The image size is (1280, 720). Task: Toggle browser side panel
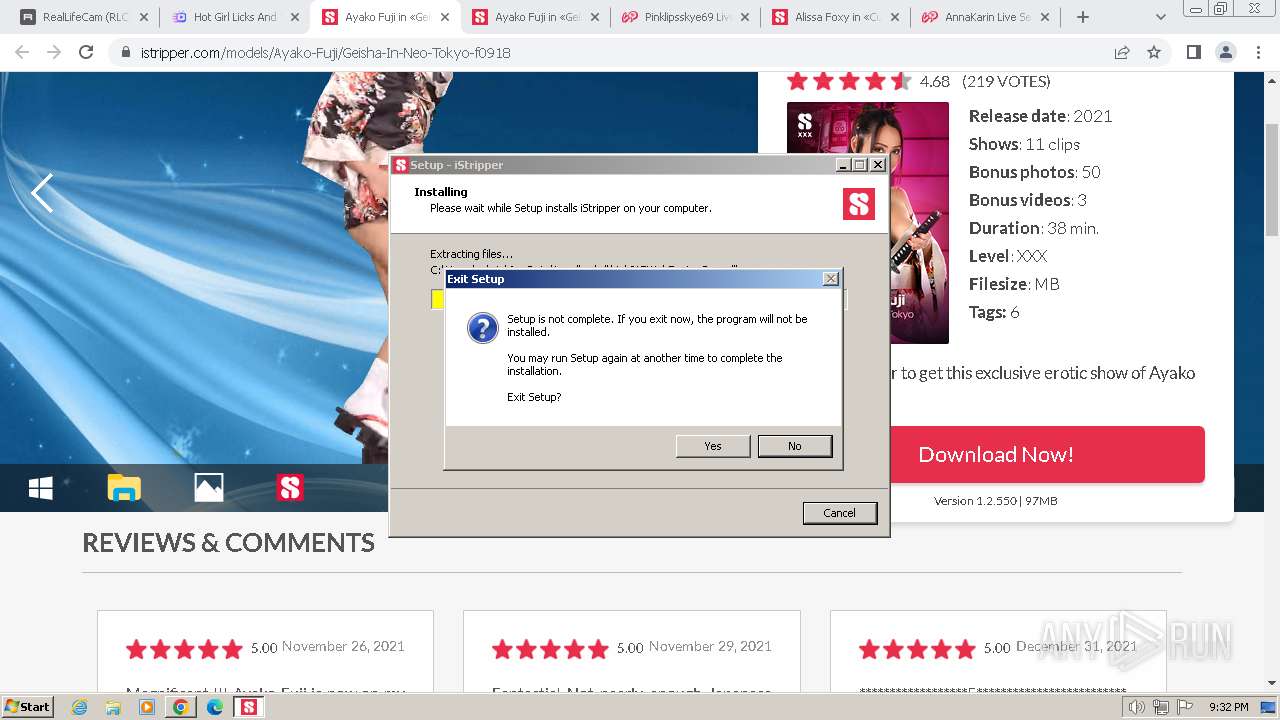pyautogui.click(x=1193, y=52)
